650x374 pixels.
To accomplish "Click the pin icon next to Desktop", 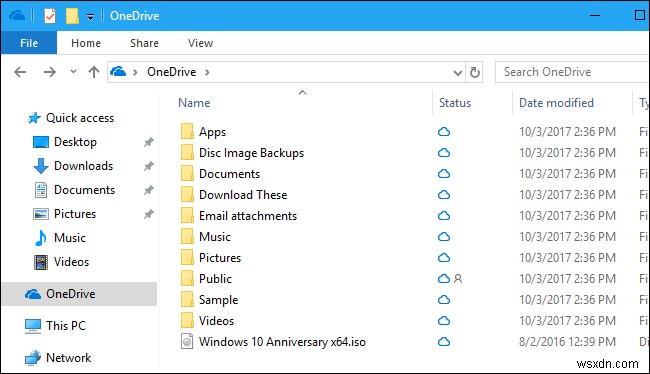I will tap(148, 142).
